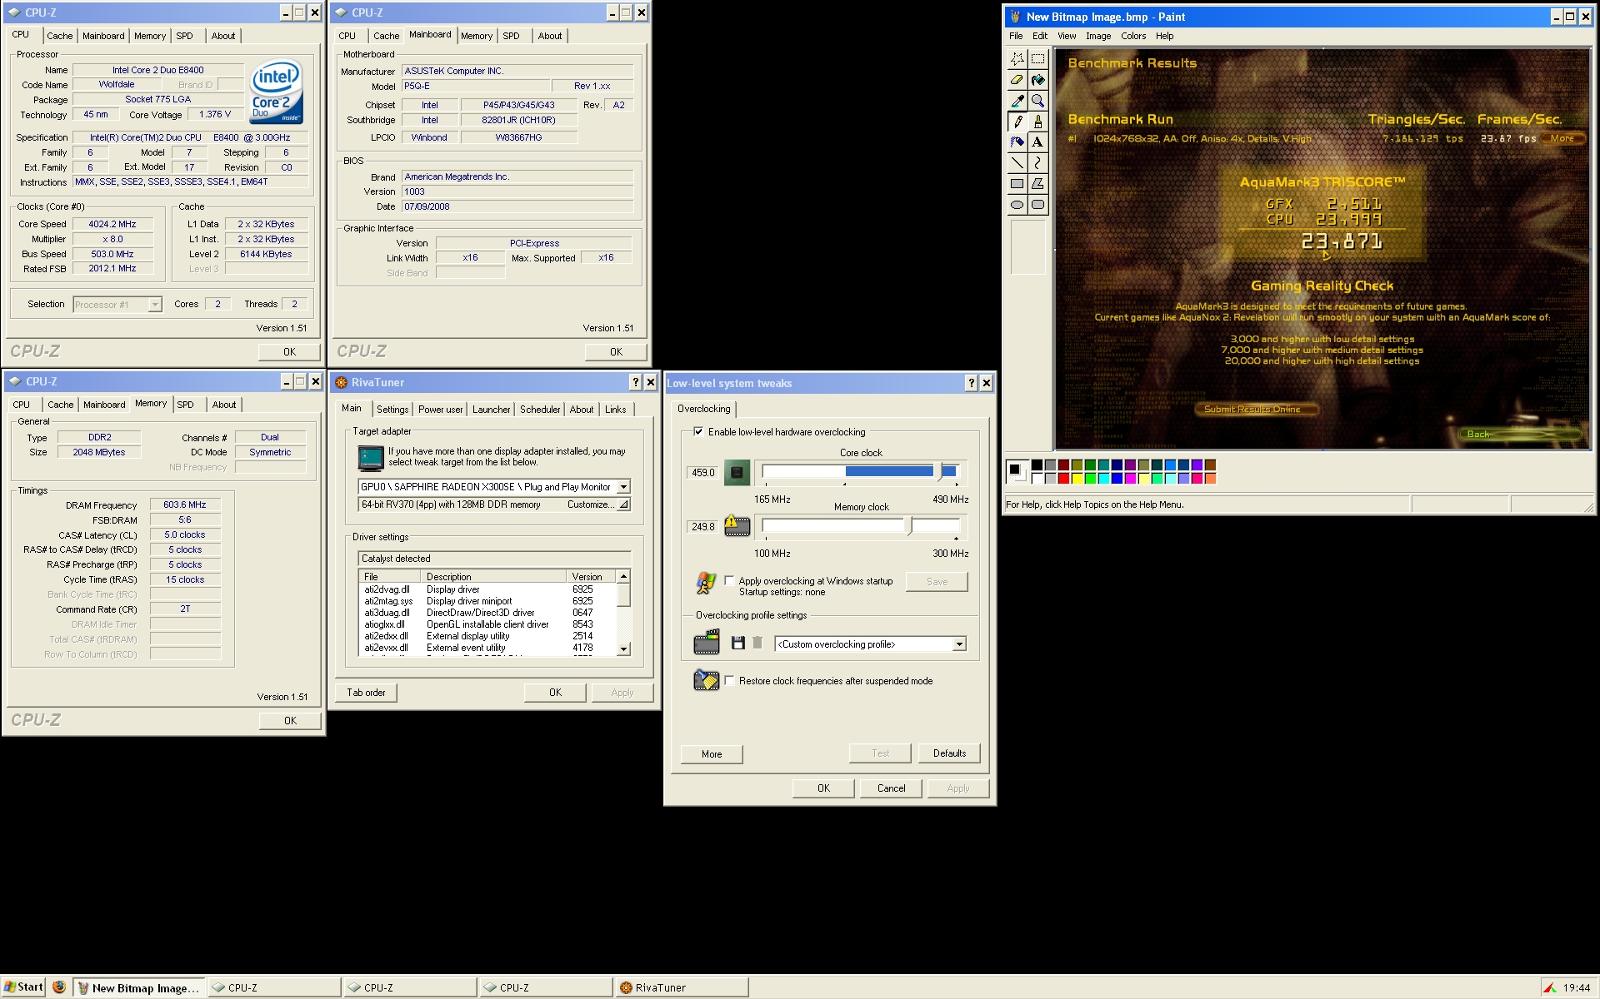
Task: Open the Colors menu in Paint
Action: pyautogui.click(x=1133, y=36)
